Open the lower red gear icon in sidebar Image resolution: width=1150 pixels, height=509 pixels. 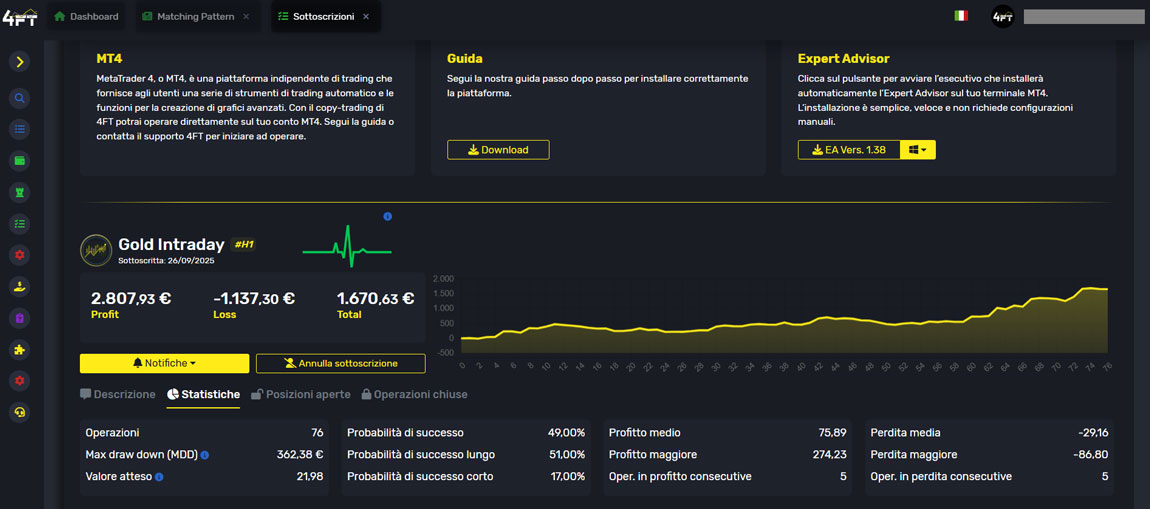[x=20, y=381]
